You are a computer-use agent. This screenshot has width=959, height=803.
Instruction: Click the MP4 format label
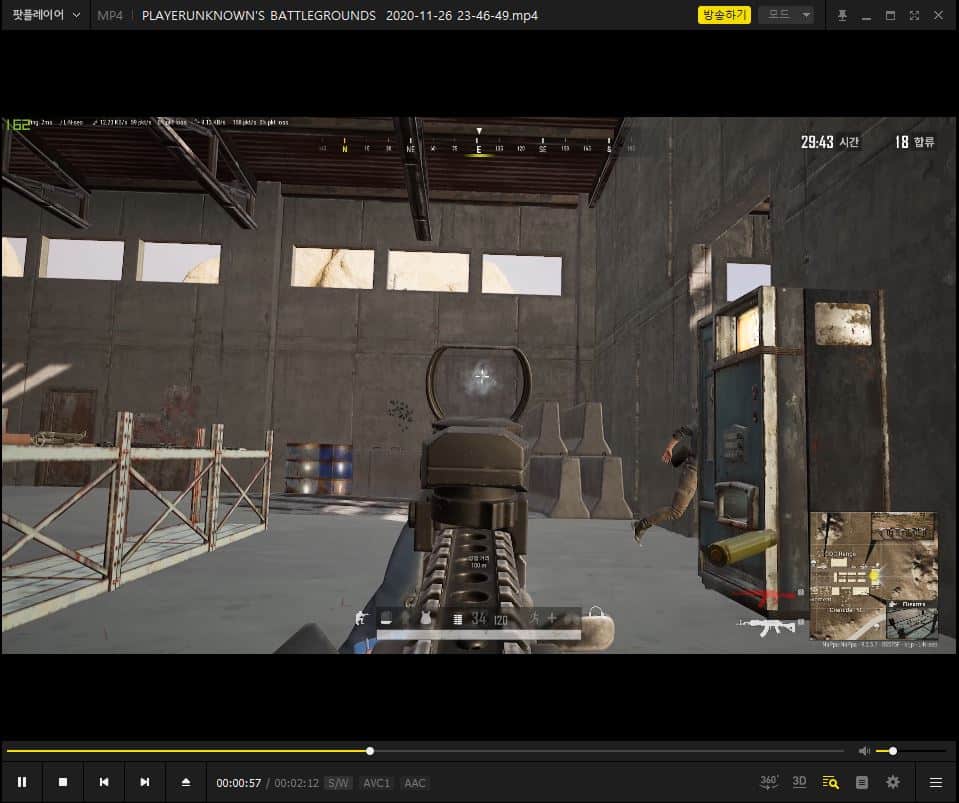[110, 15]
